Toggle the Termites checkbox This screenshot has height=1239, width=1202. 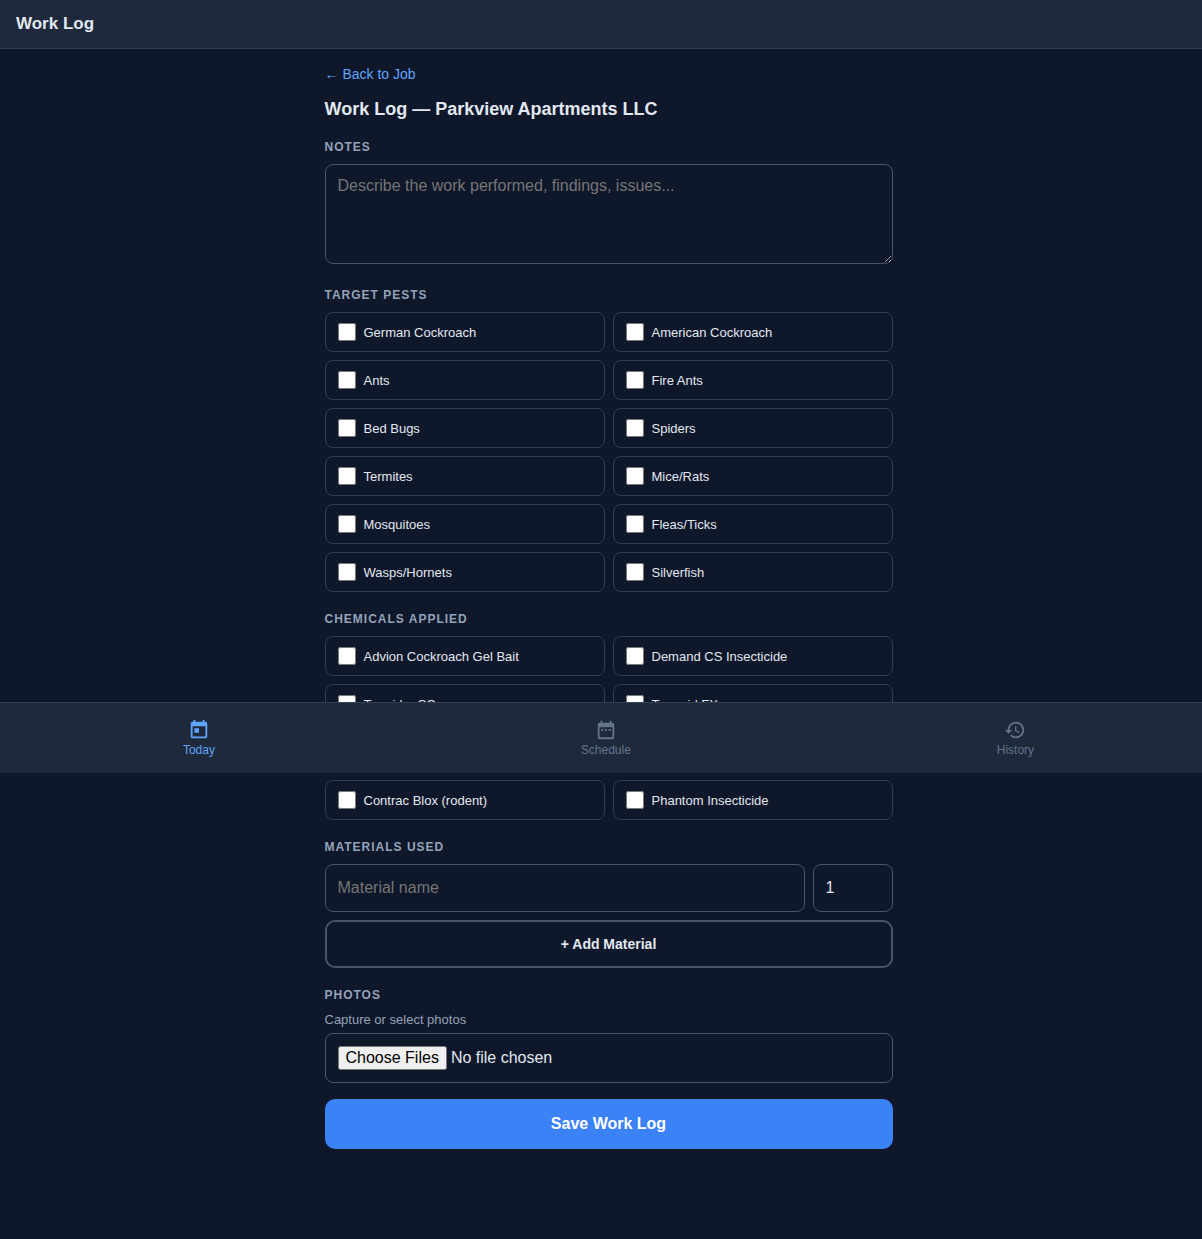[347, 475]
